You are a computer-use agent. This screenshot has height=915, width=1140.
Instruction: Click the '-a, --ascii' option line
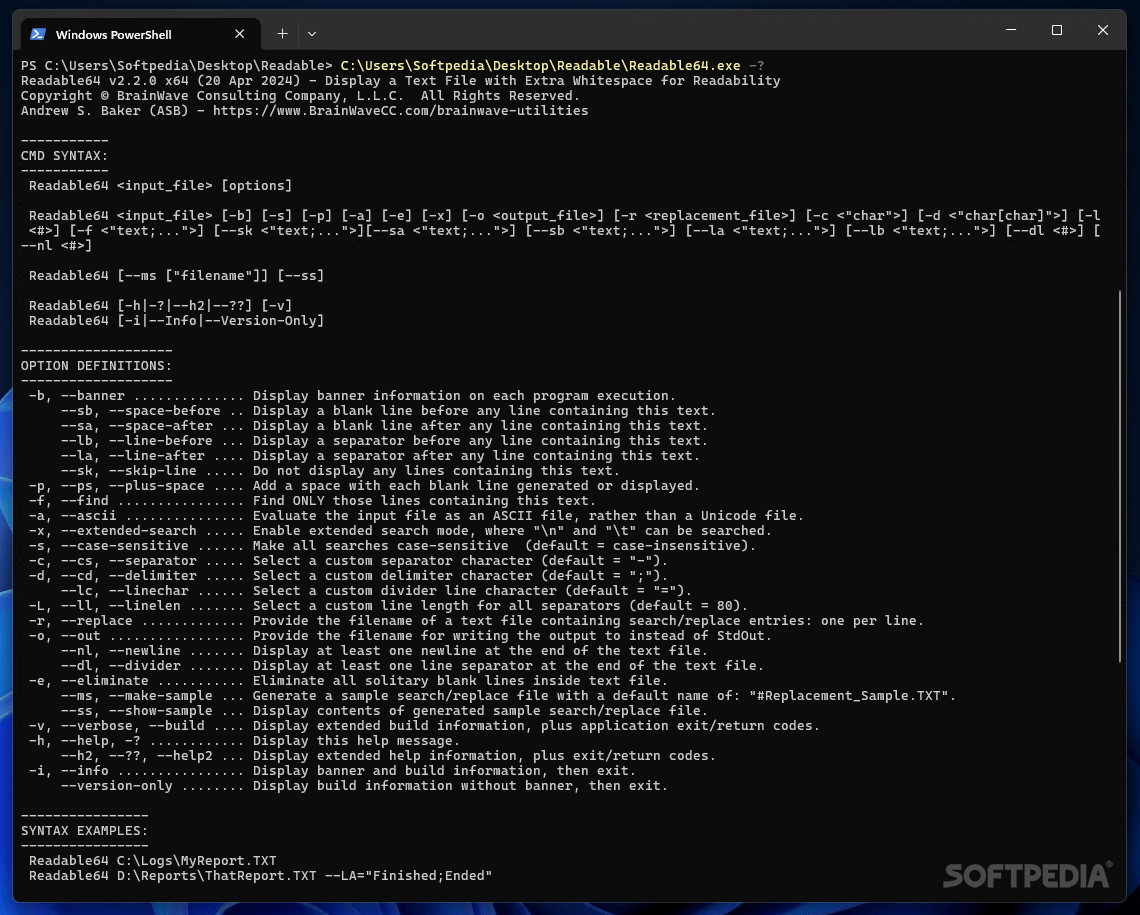pyautogui.click(x=416, y=516)
